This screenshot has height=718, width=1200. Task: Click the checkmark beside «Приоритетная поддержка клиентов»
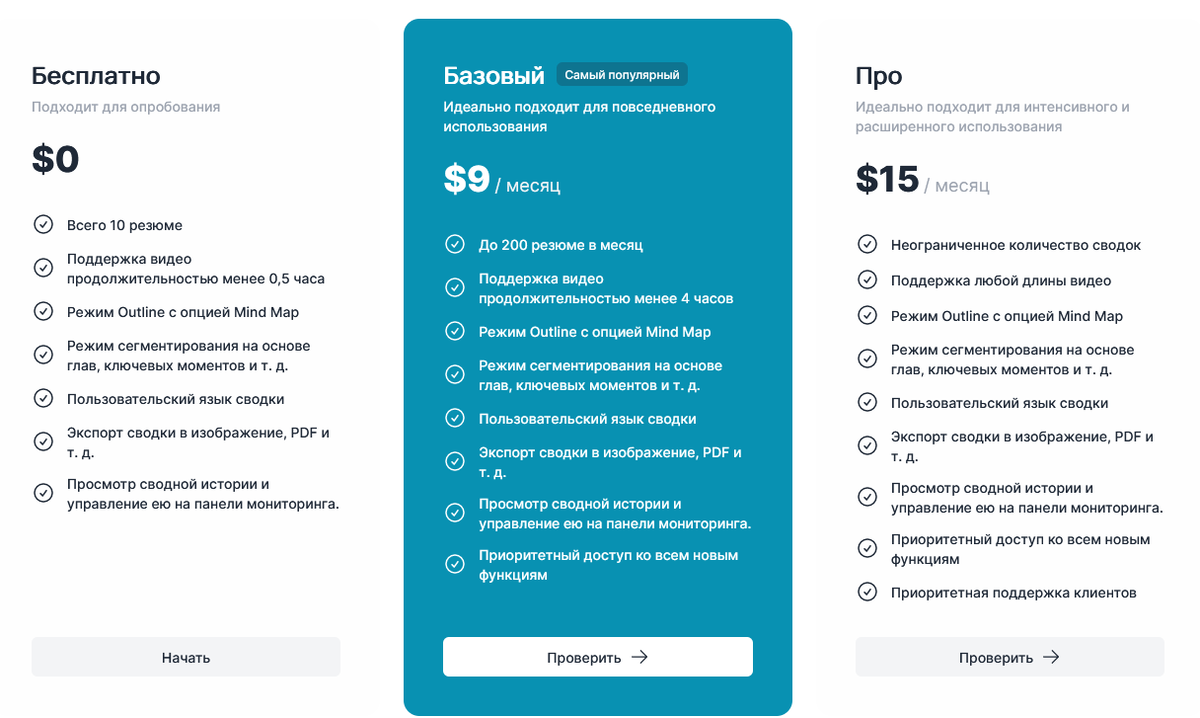866,592
